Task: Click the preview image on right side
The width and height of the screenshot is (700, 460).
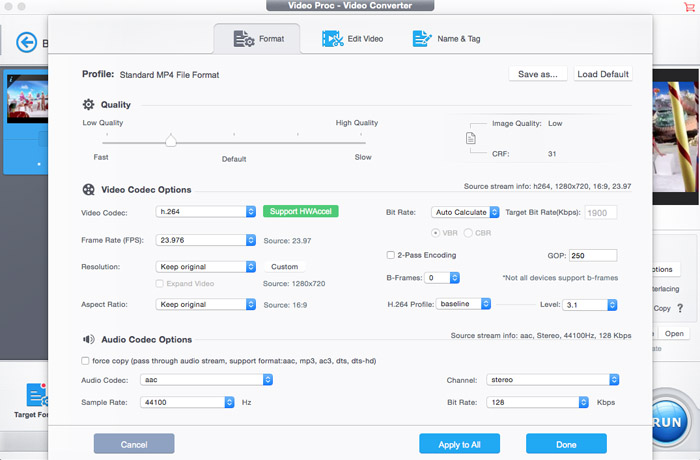Action: 675,137
